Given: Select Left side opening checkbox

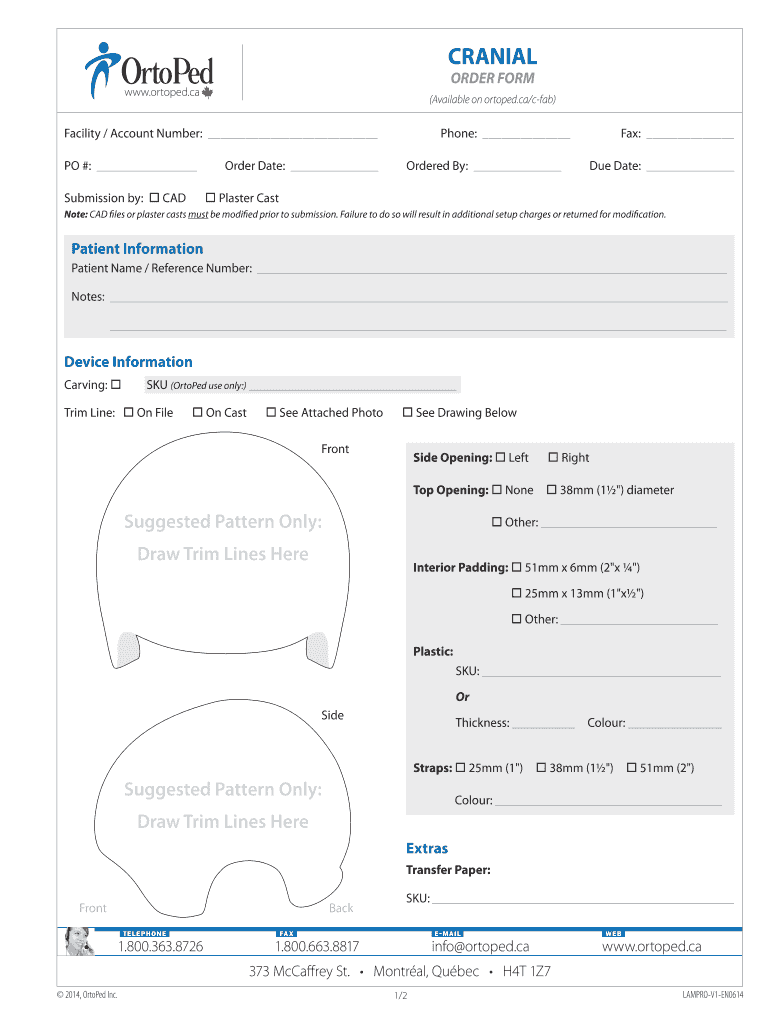Looking at the screenshot, I should pos(500,457).
